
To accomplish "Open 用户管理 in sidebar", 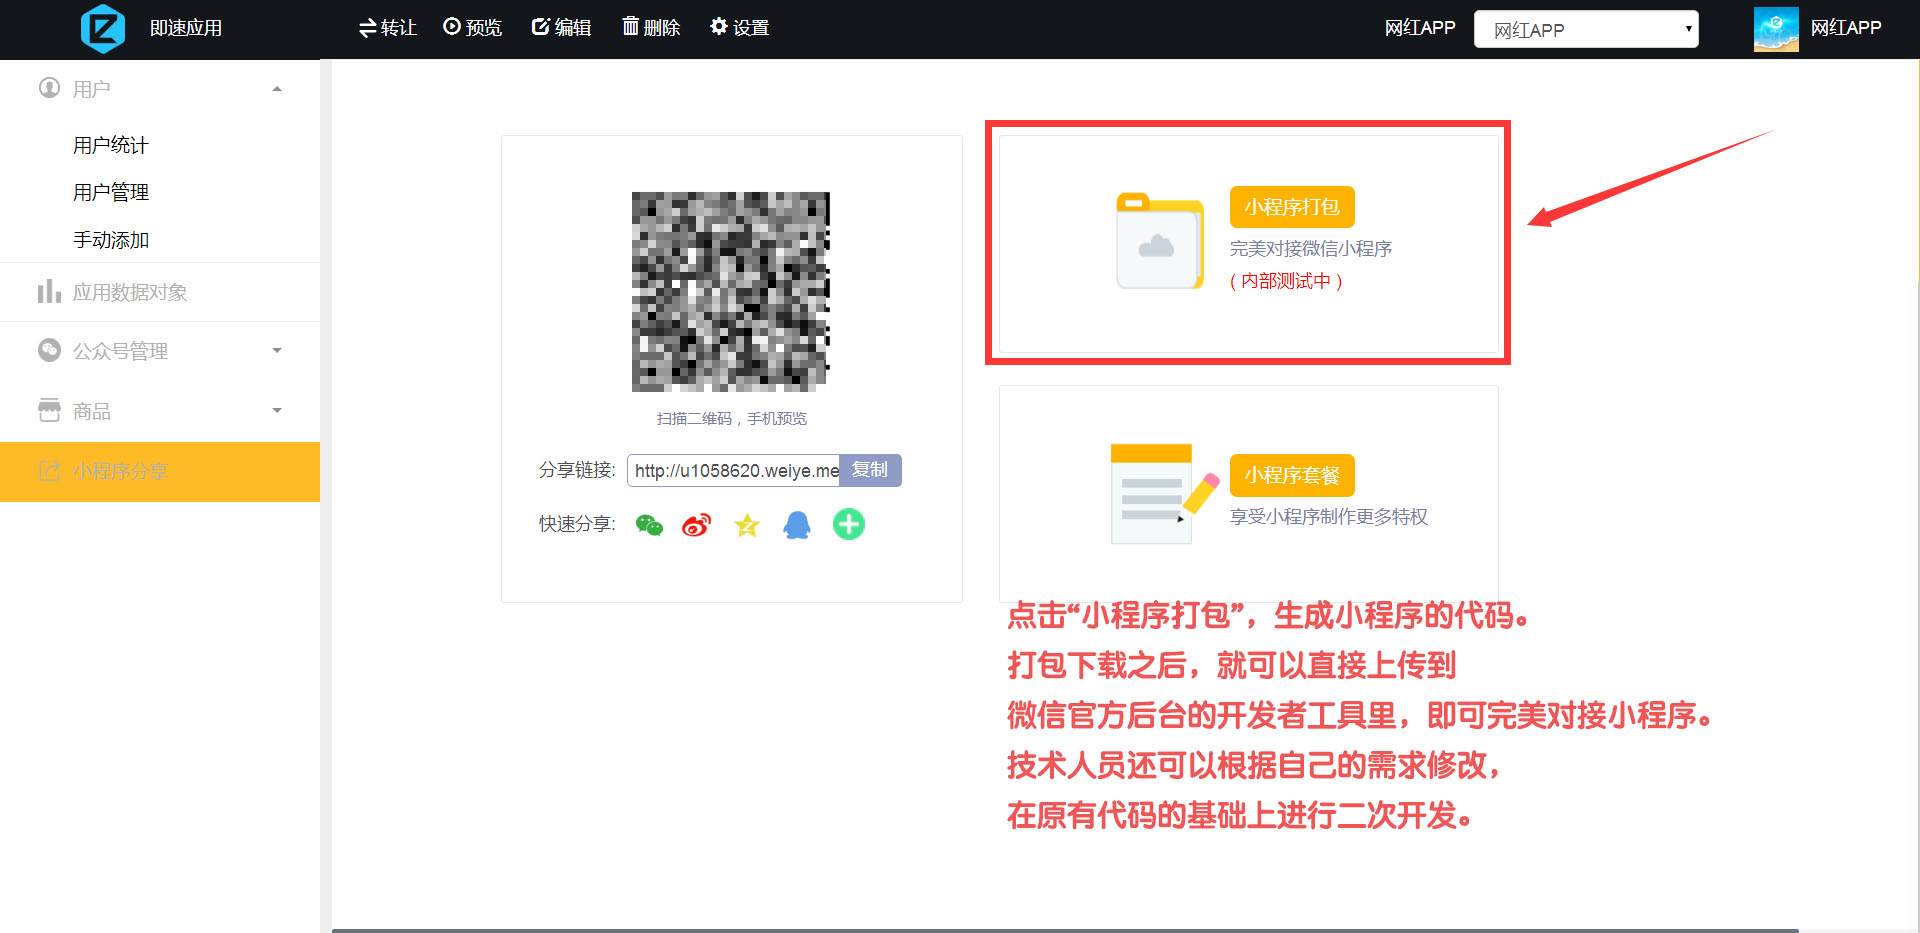I will [110, 192].
